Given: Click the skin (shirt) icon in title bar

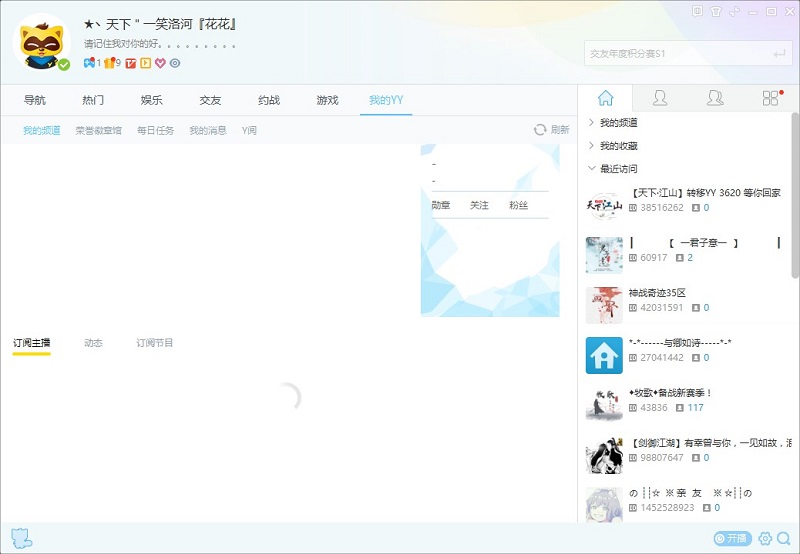Looking at the screenshot, I should point(716,12).
